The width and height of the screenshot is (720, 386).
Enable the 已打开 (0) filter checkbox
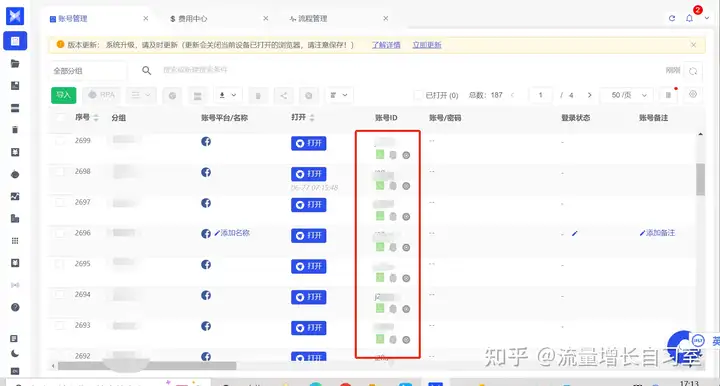point(418,95)
